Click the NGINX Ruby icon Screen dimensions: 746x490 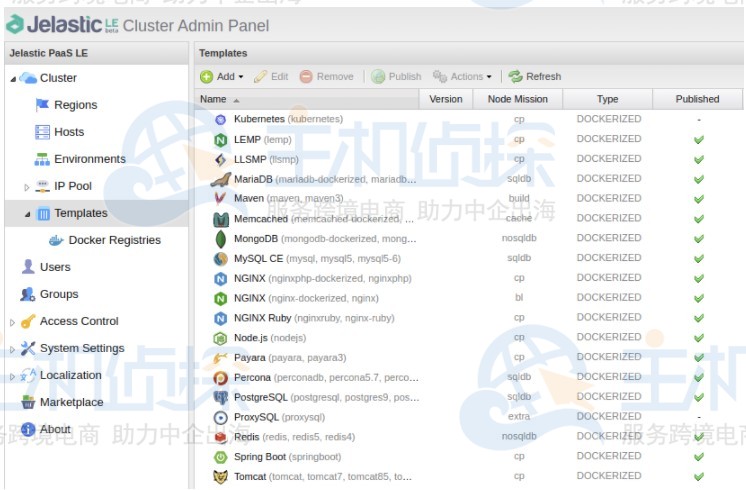tap(220, 318)
